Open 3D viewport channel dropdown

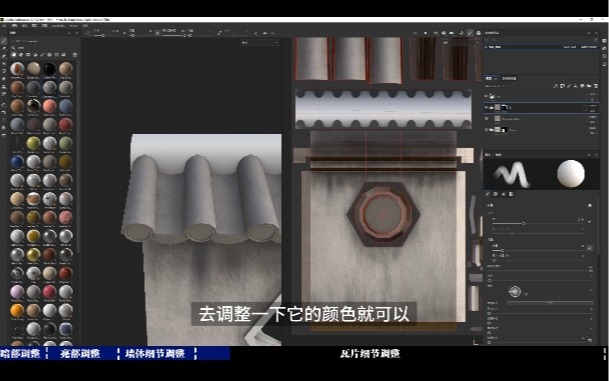260,42
